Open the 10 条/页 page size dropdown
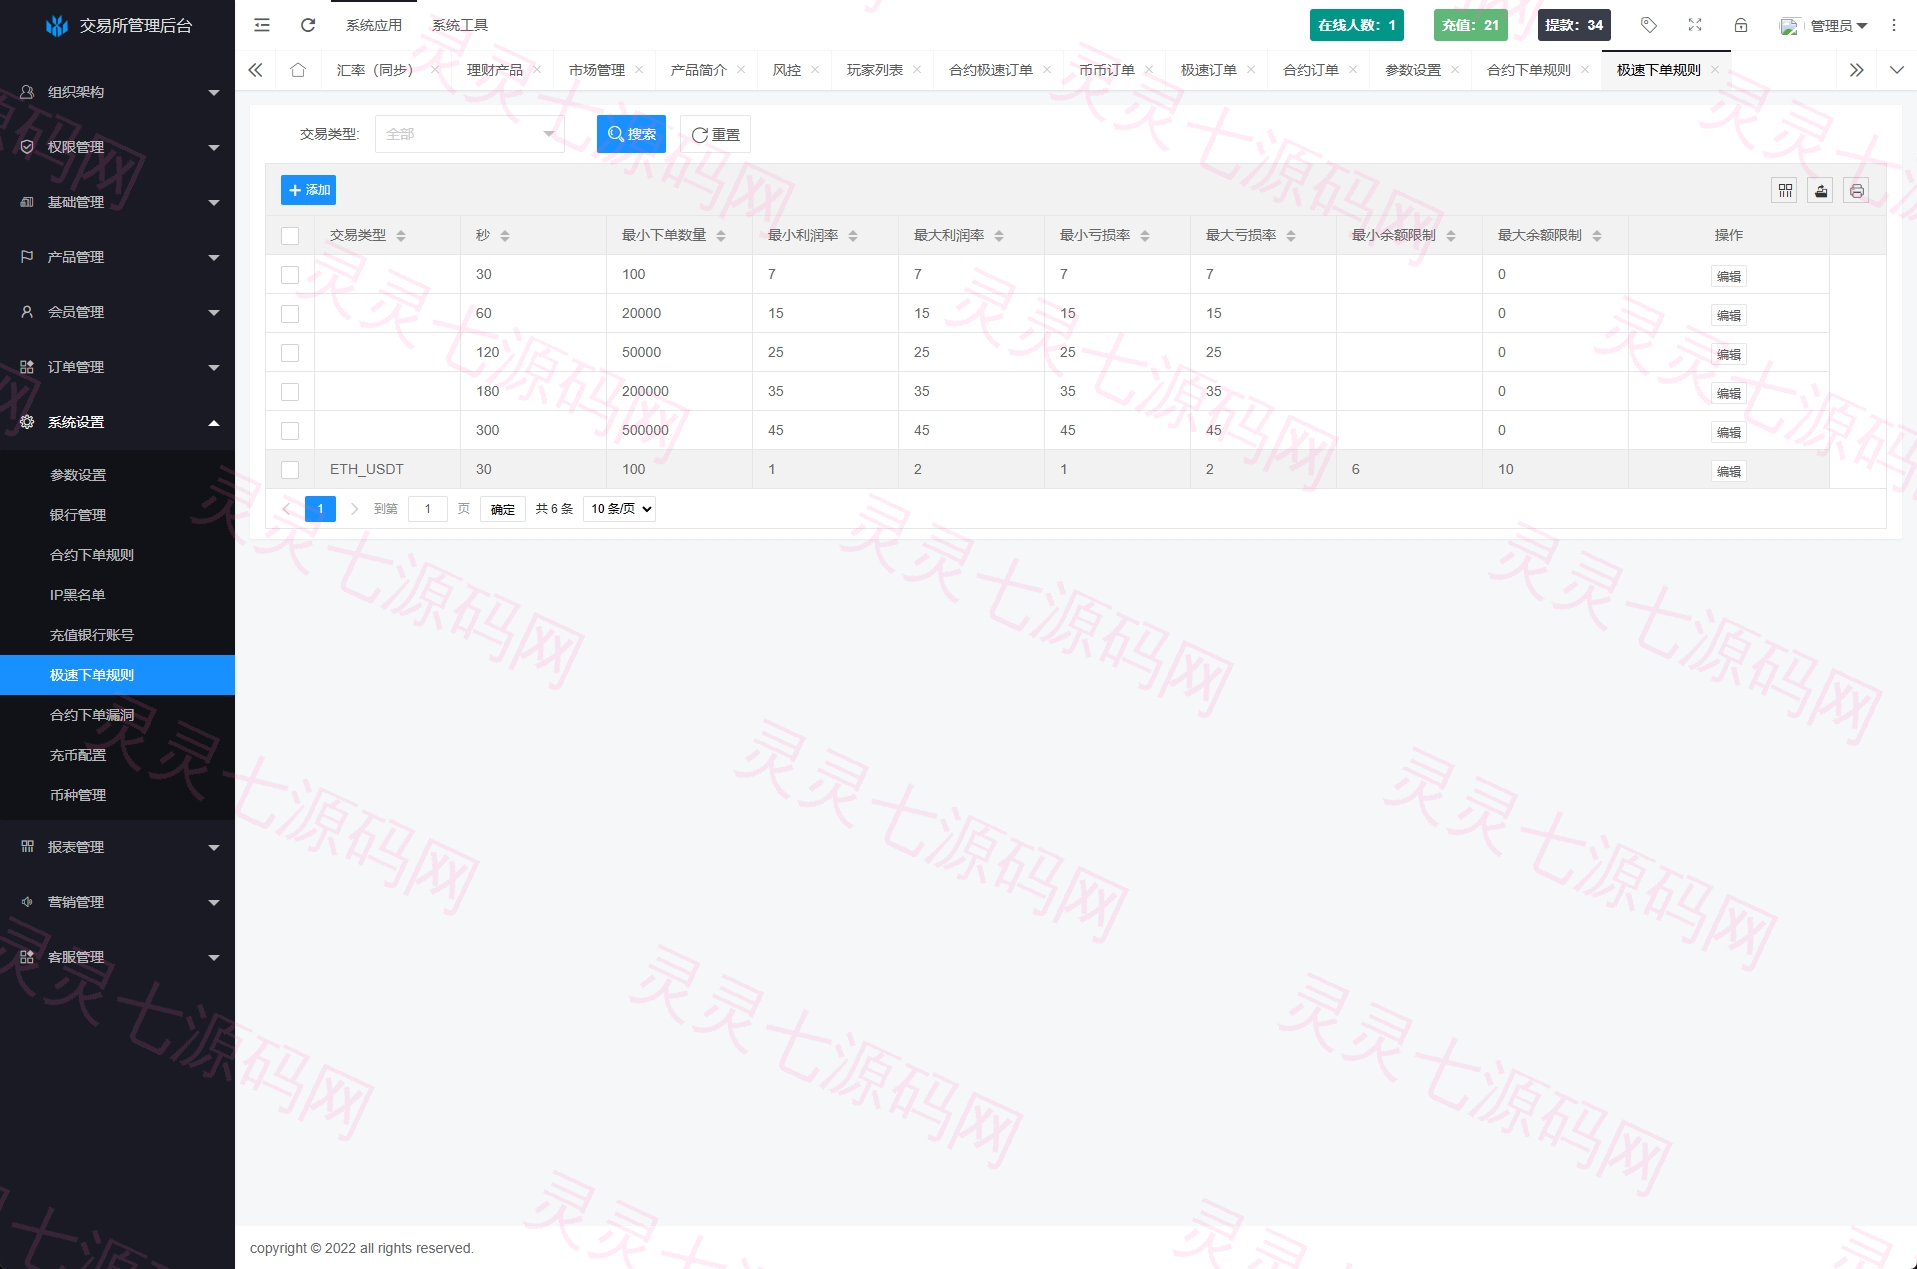 [x=620, y=509]
